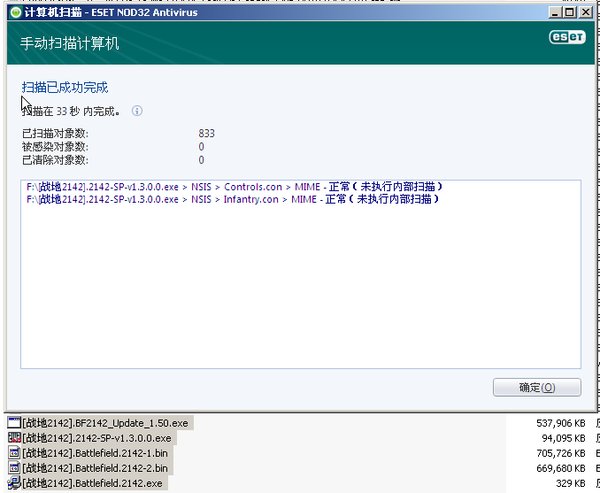Screen dimensions: 600x493
Task: Click the green ESET title bar icon
Action: pos(16,12)
